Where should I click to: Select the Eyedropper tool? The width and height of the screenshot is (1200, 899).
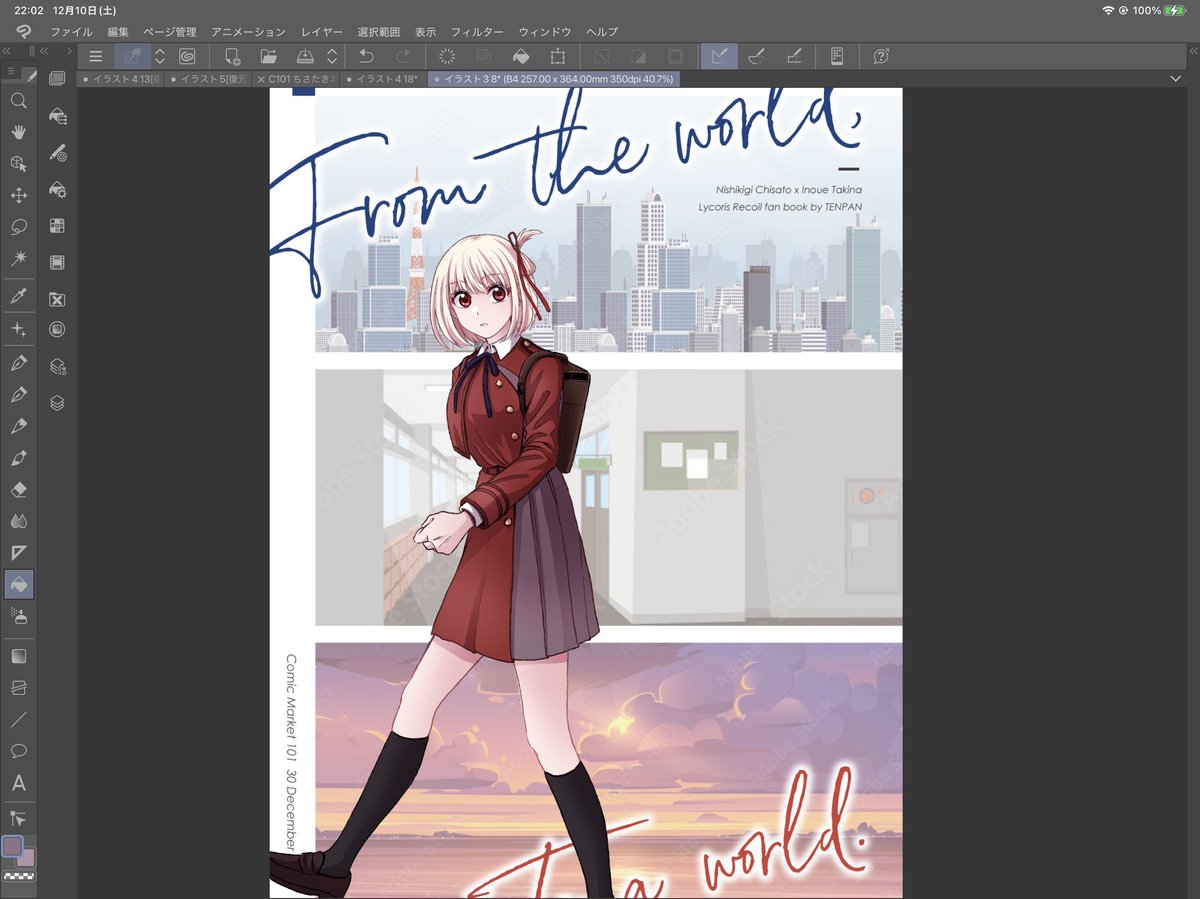(18, 296)
